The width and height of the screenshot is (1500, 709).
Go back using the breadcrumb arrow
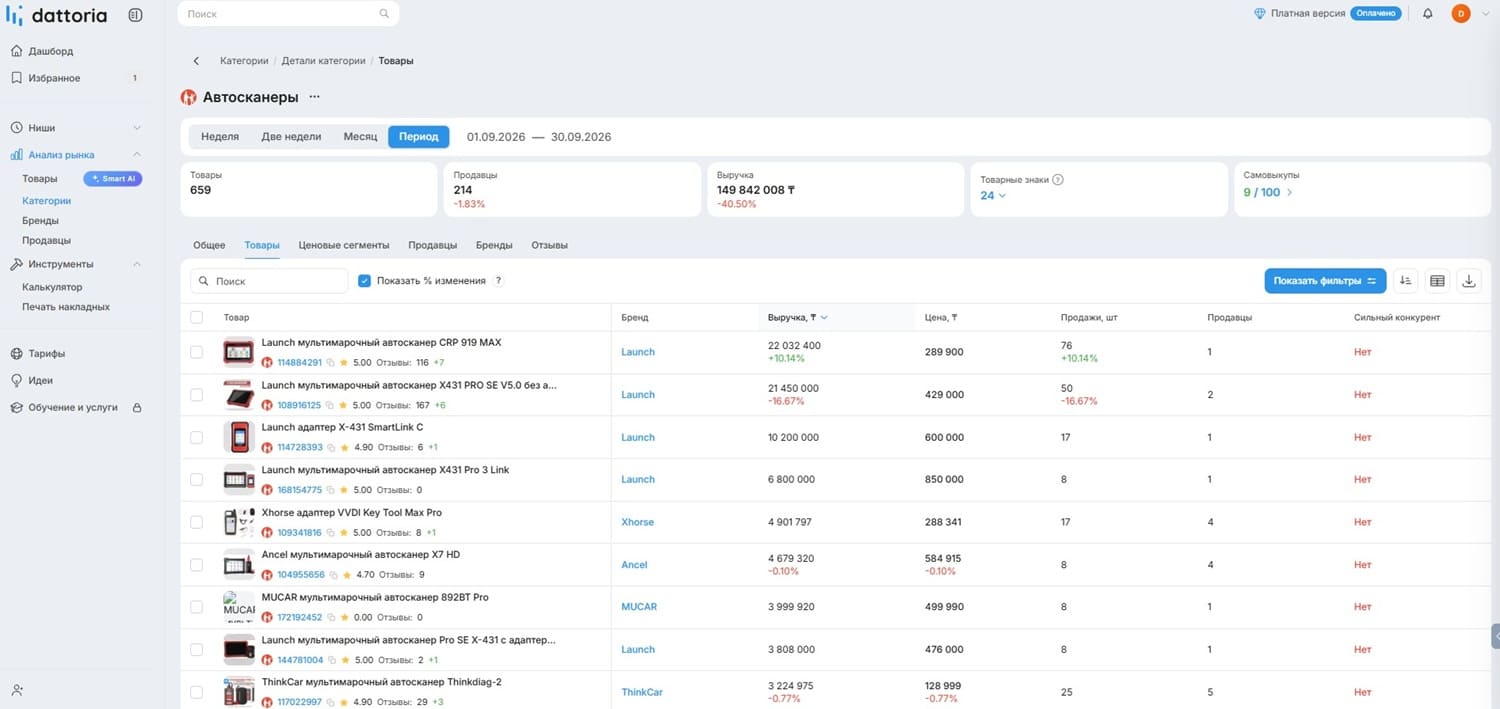196,61
